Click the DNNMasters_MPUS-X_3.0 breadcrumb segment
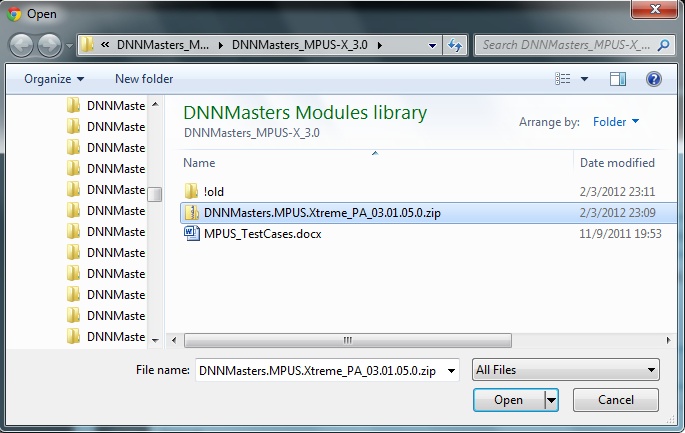This screenshot has height=433, width=685. tap(300, 45)
